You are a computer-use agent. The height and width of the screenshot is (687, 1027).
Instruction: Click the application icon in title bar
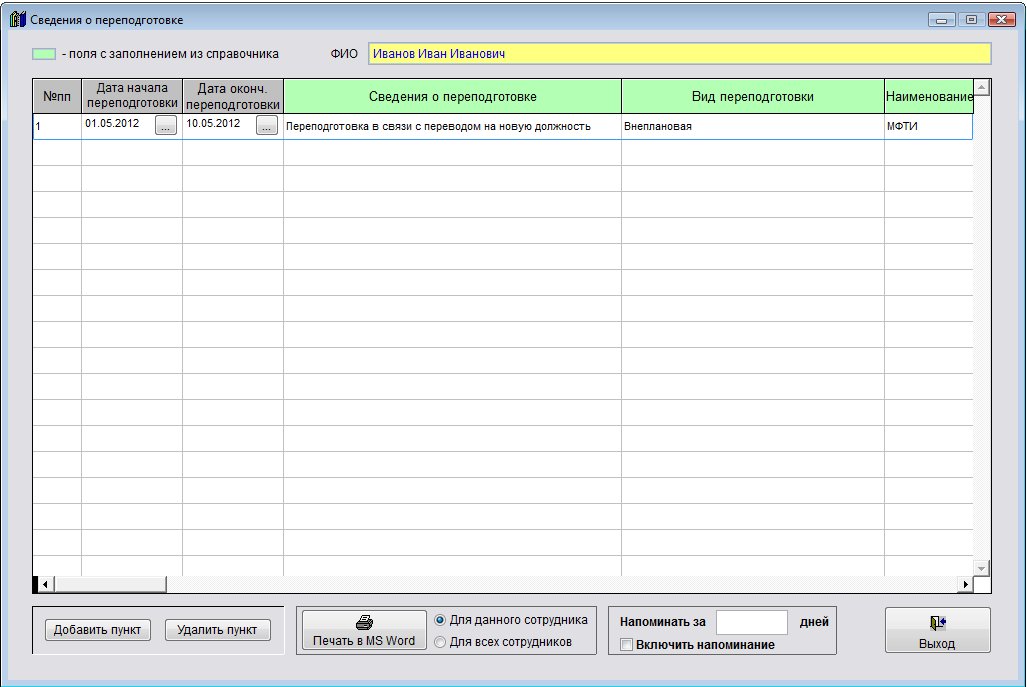pos(17,19)
